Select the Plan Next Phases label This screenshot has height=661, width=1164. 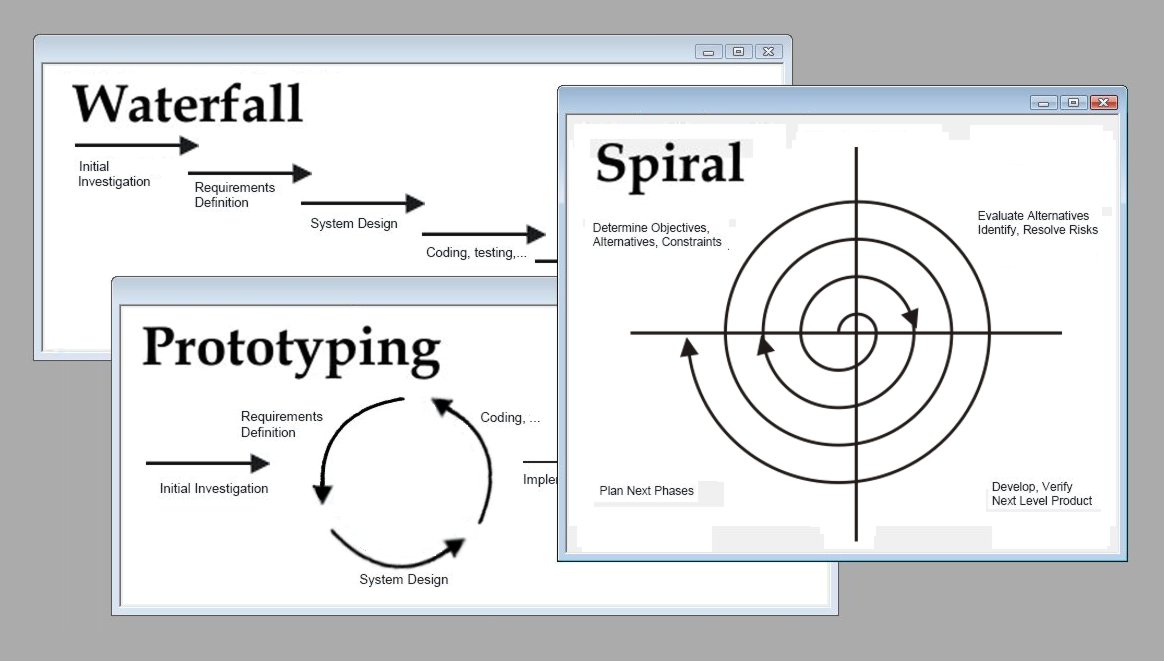645,491
